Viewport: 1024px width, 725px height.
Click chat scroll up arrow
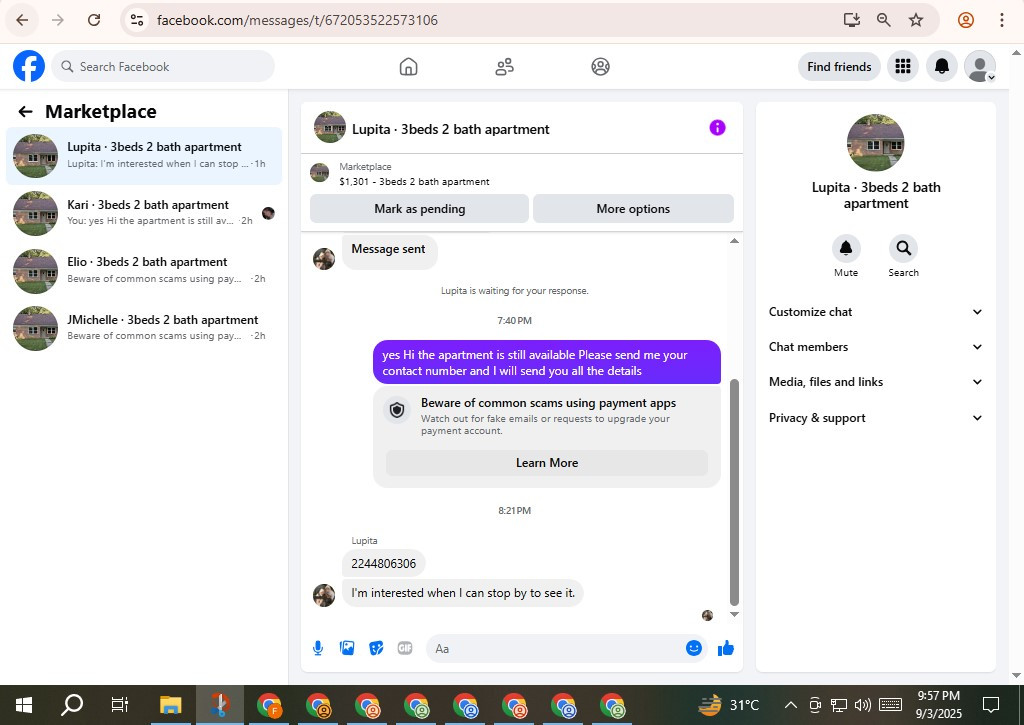pyautogui.click(x=734, y=241)
